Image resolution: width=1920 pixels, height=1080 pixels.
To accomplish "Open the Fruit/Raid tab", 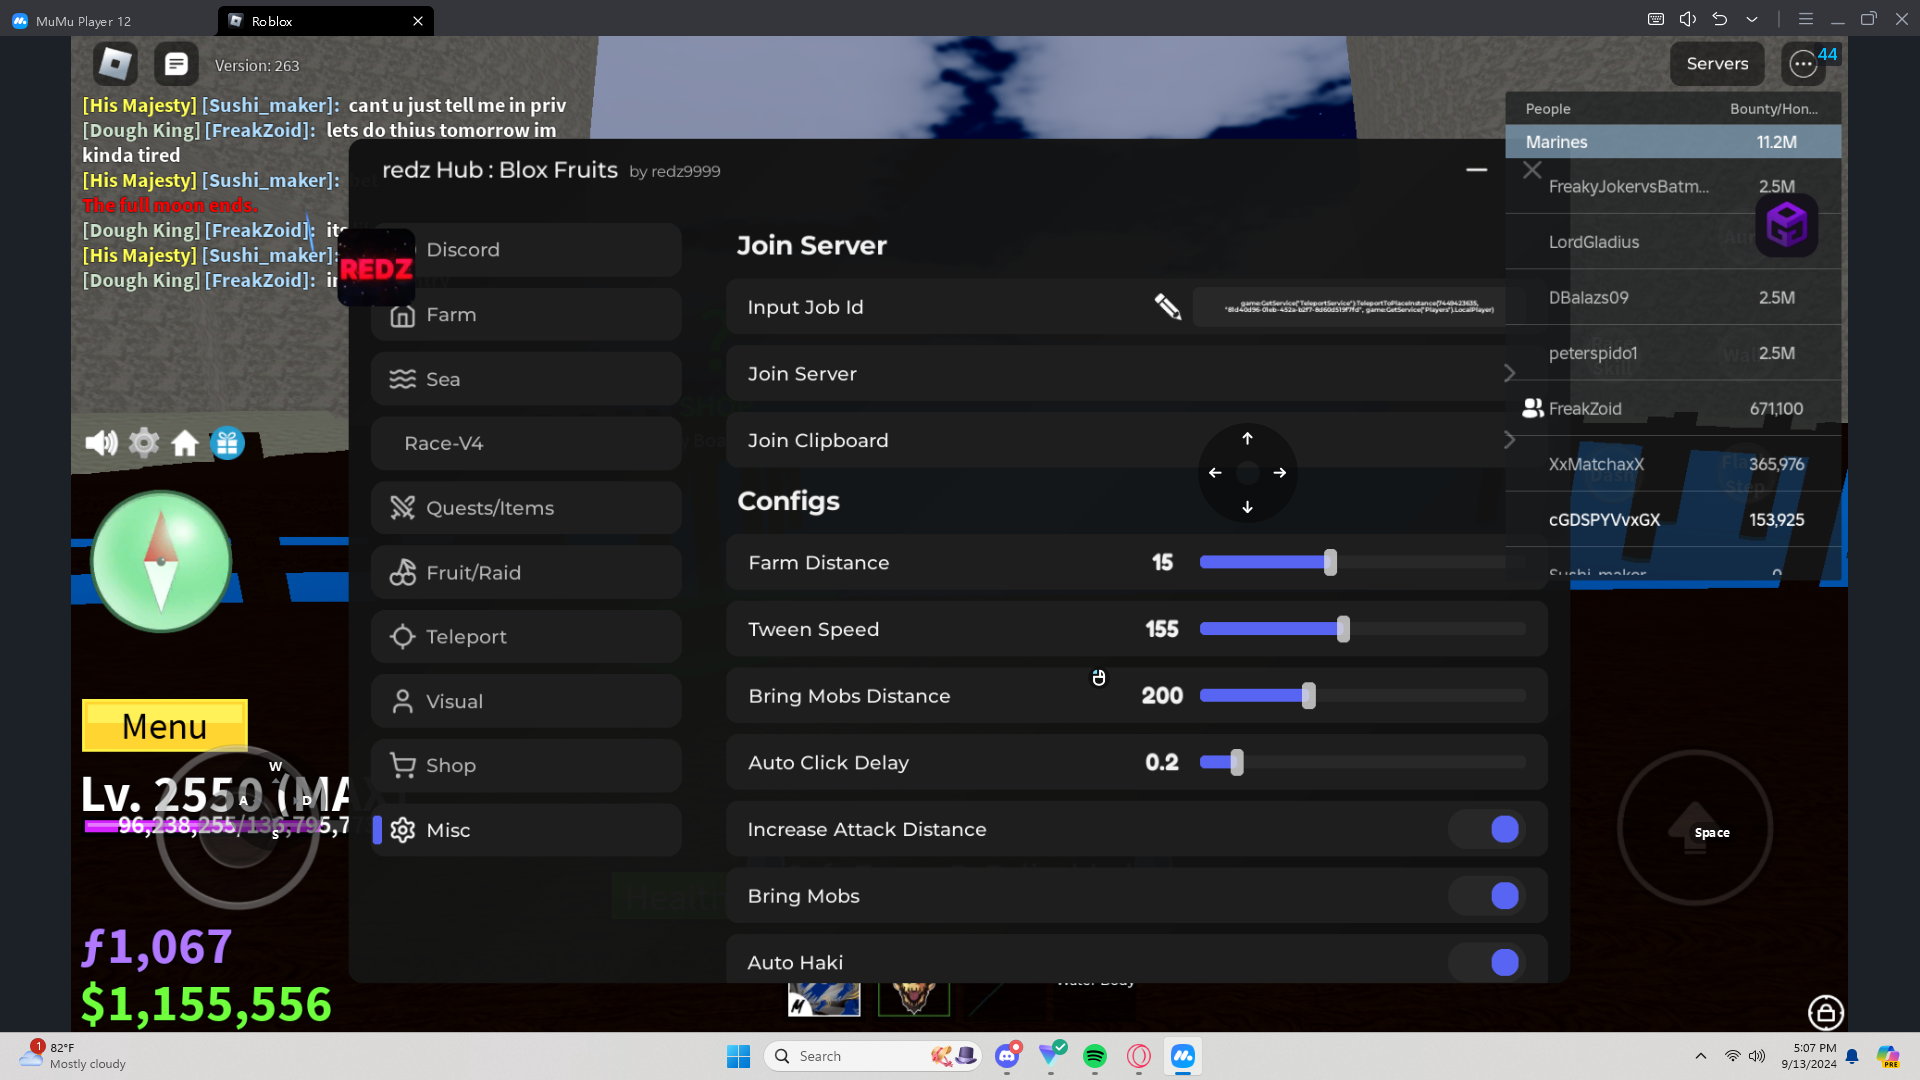I will click(x=526, y=573).
